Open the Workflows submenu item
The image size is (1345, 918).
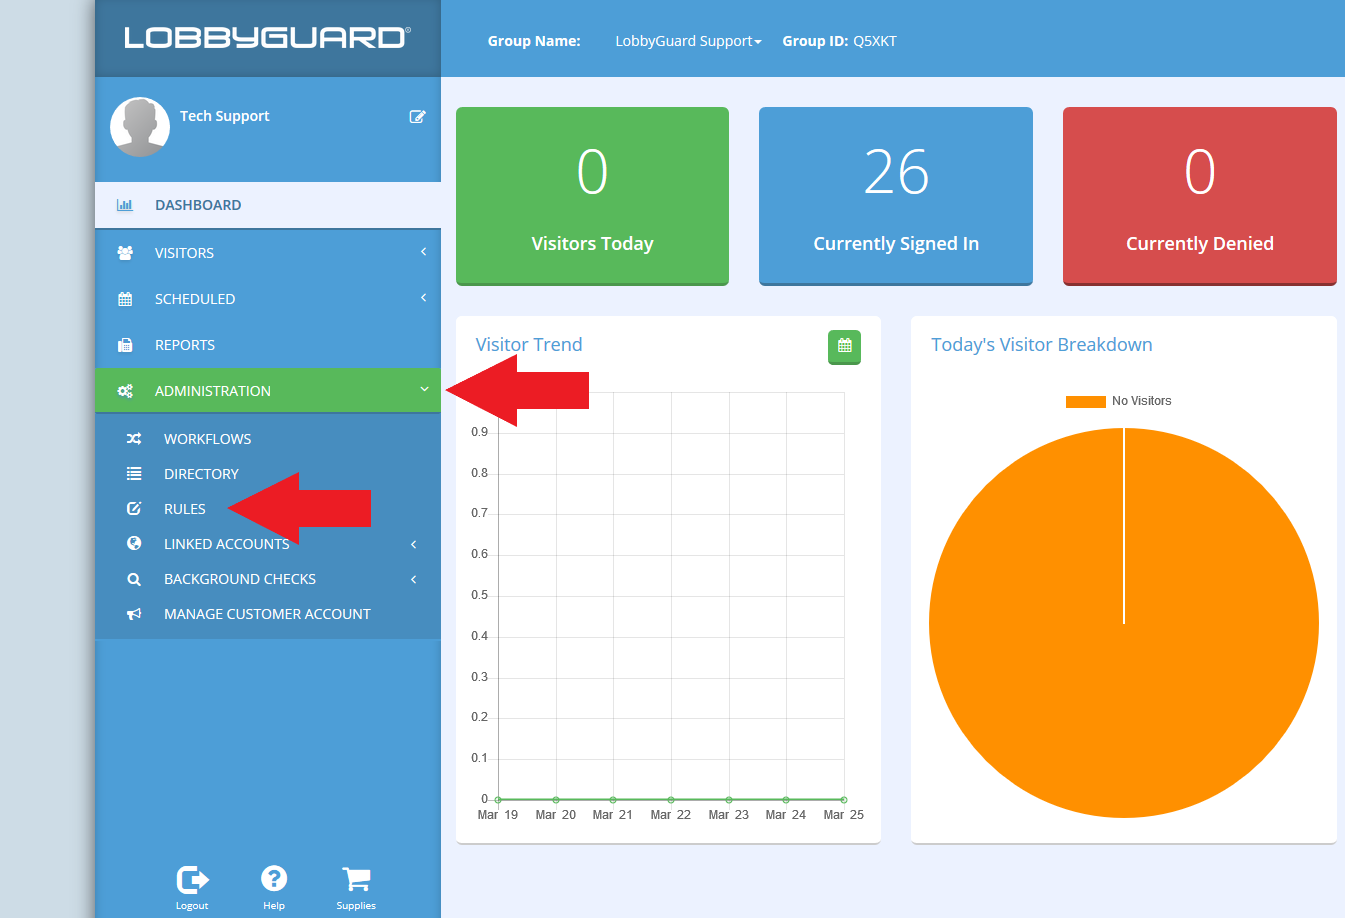[268, 439]
